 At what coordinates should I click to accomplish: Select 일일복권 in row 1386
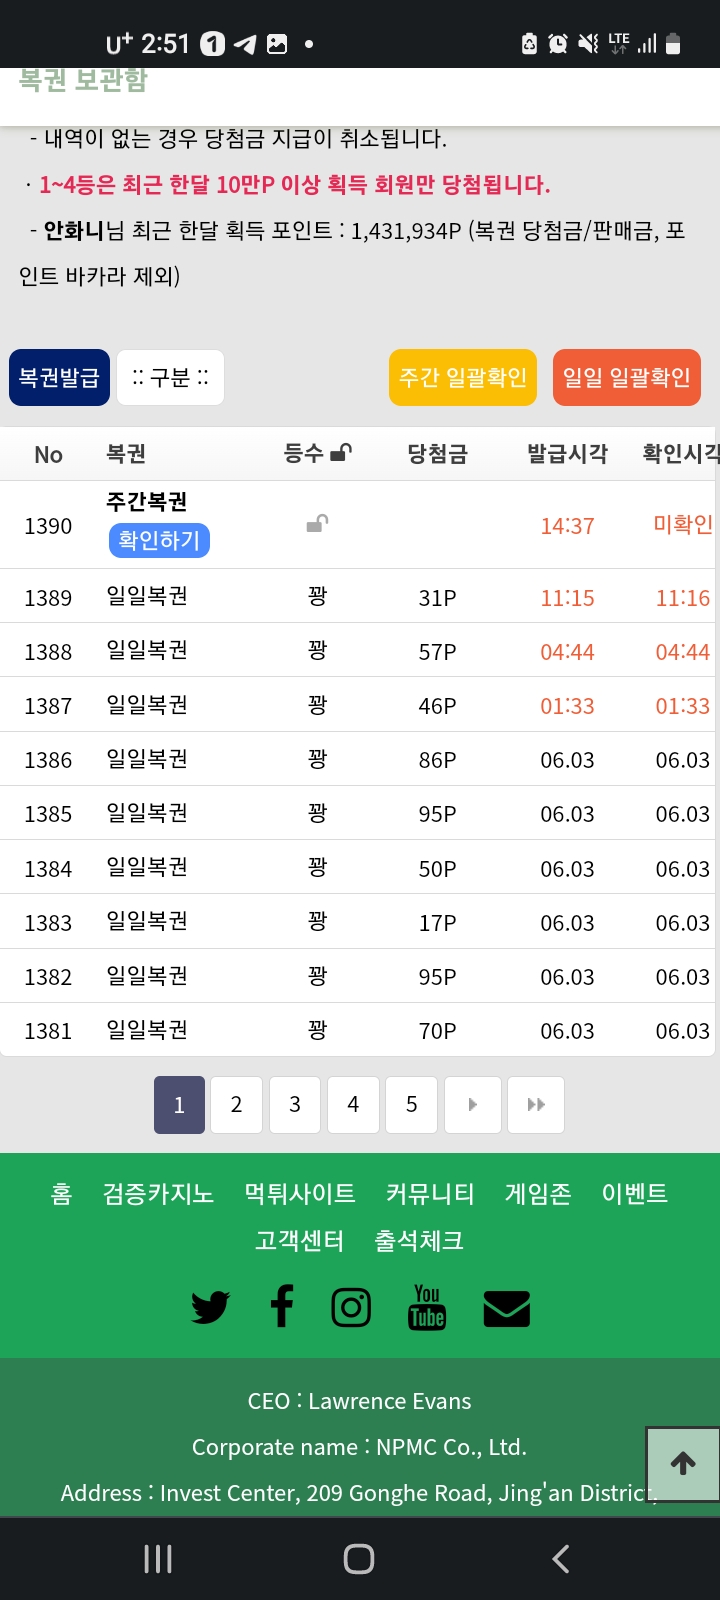(147, 759)
